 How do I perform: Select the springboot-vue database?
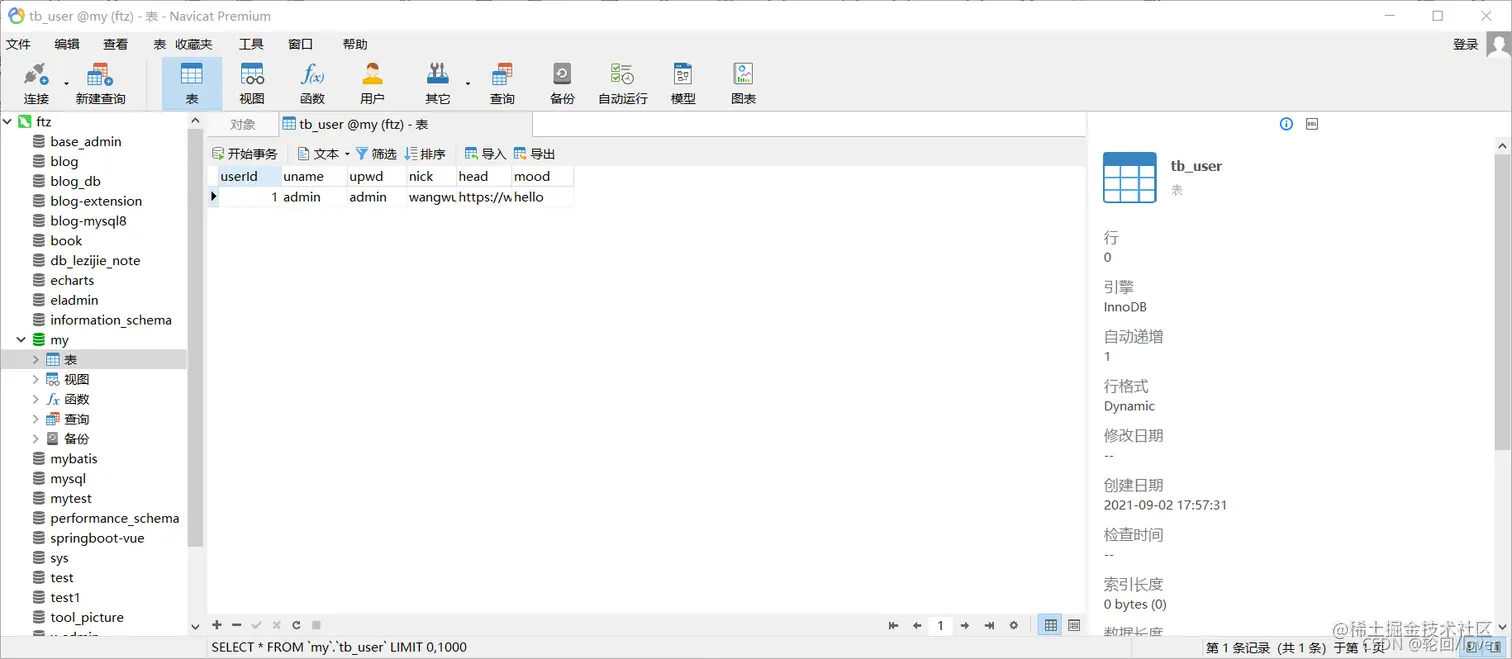point(97,538)
